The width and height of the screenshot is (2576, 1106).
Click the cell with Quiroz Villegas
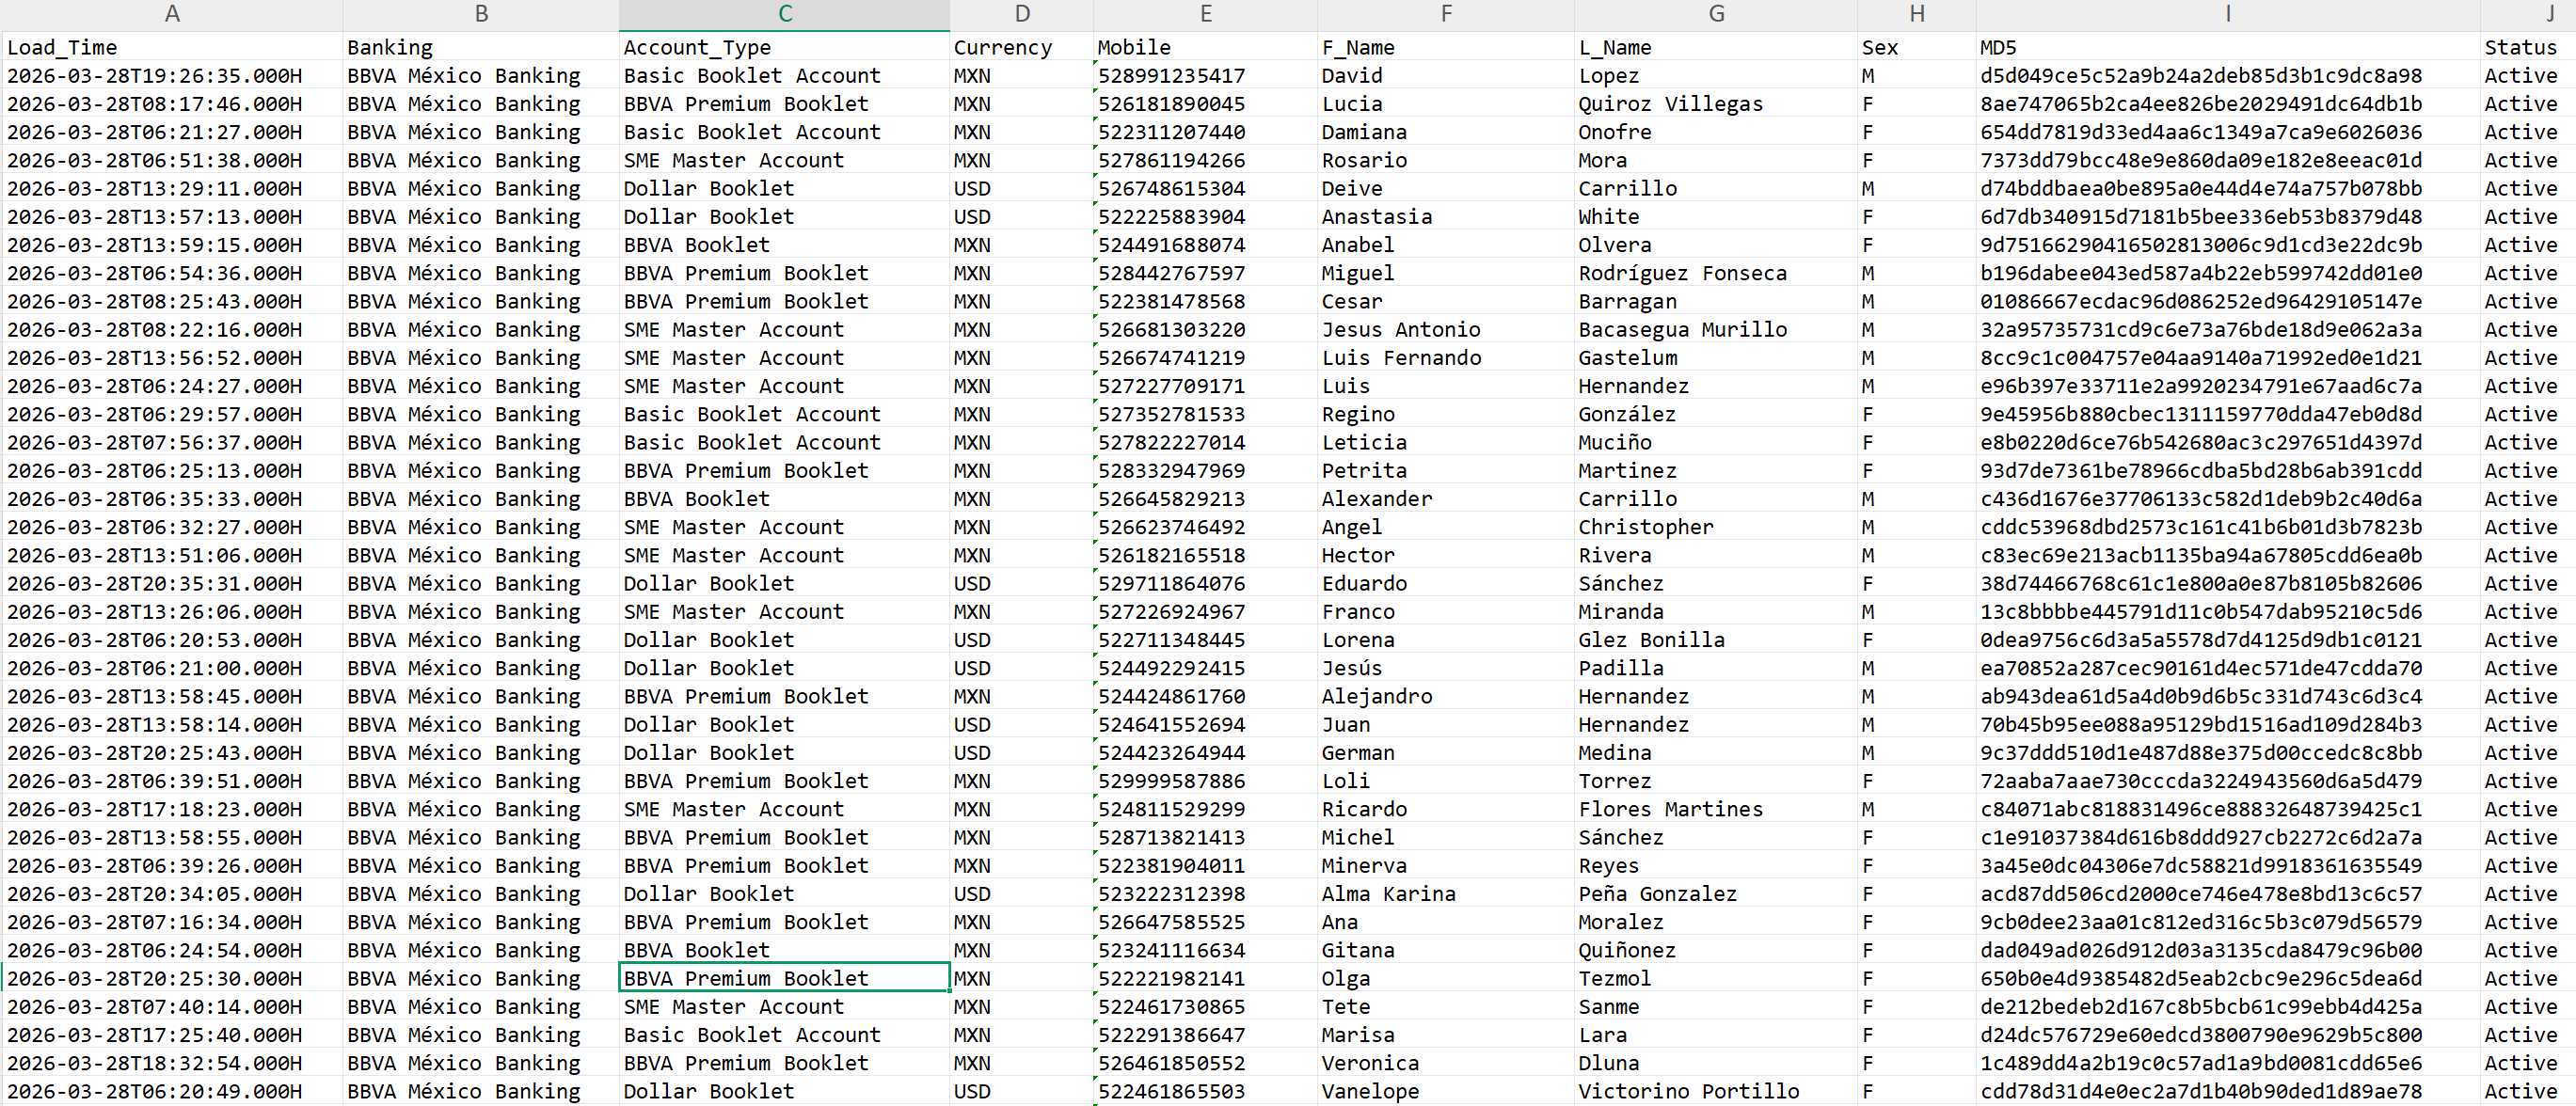[x=1715, y=104]
